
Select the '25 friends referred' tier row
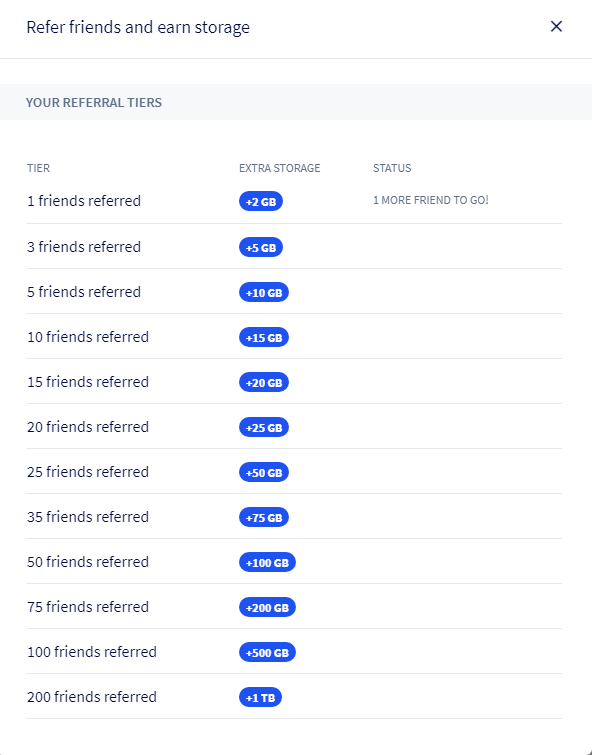pos(294,471)
